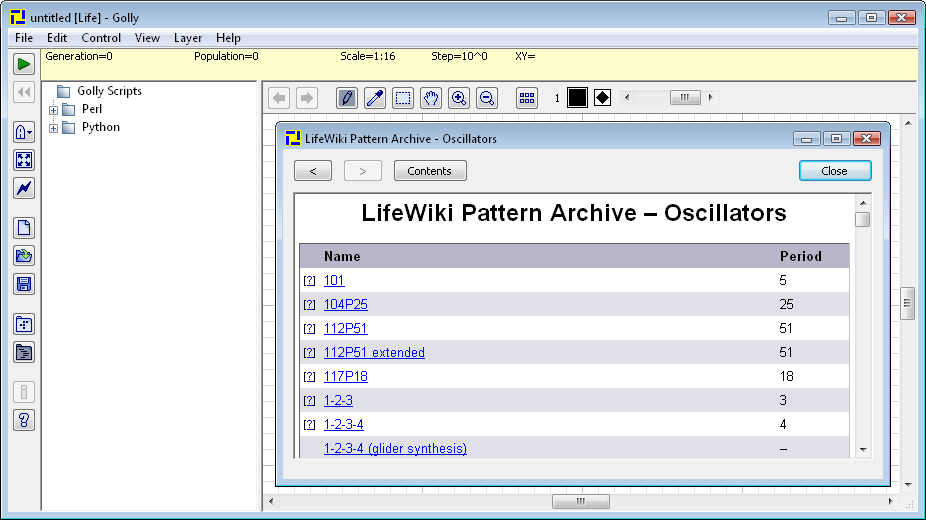Open a pattern file with the folder icon
The height and width of the screenshot is (520, 926).
pyautogui.click(x=24, y=256)
